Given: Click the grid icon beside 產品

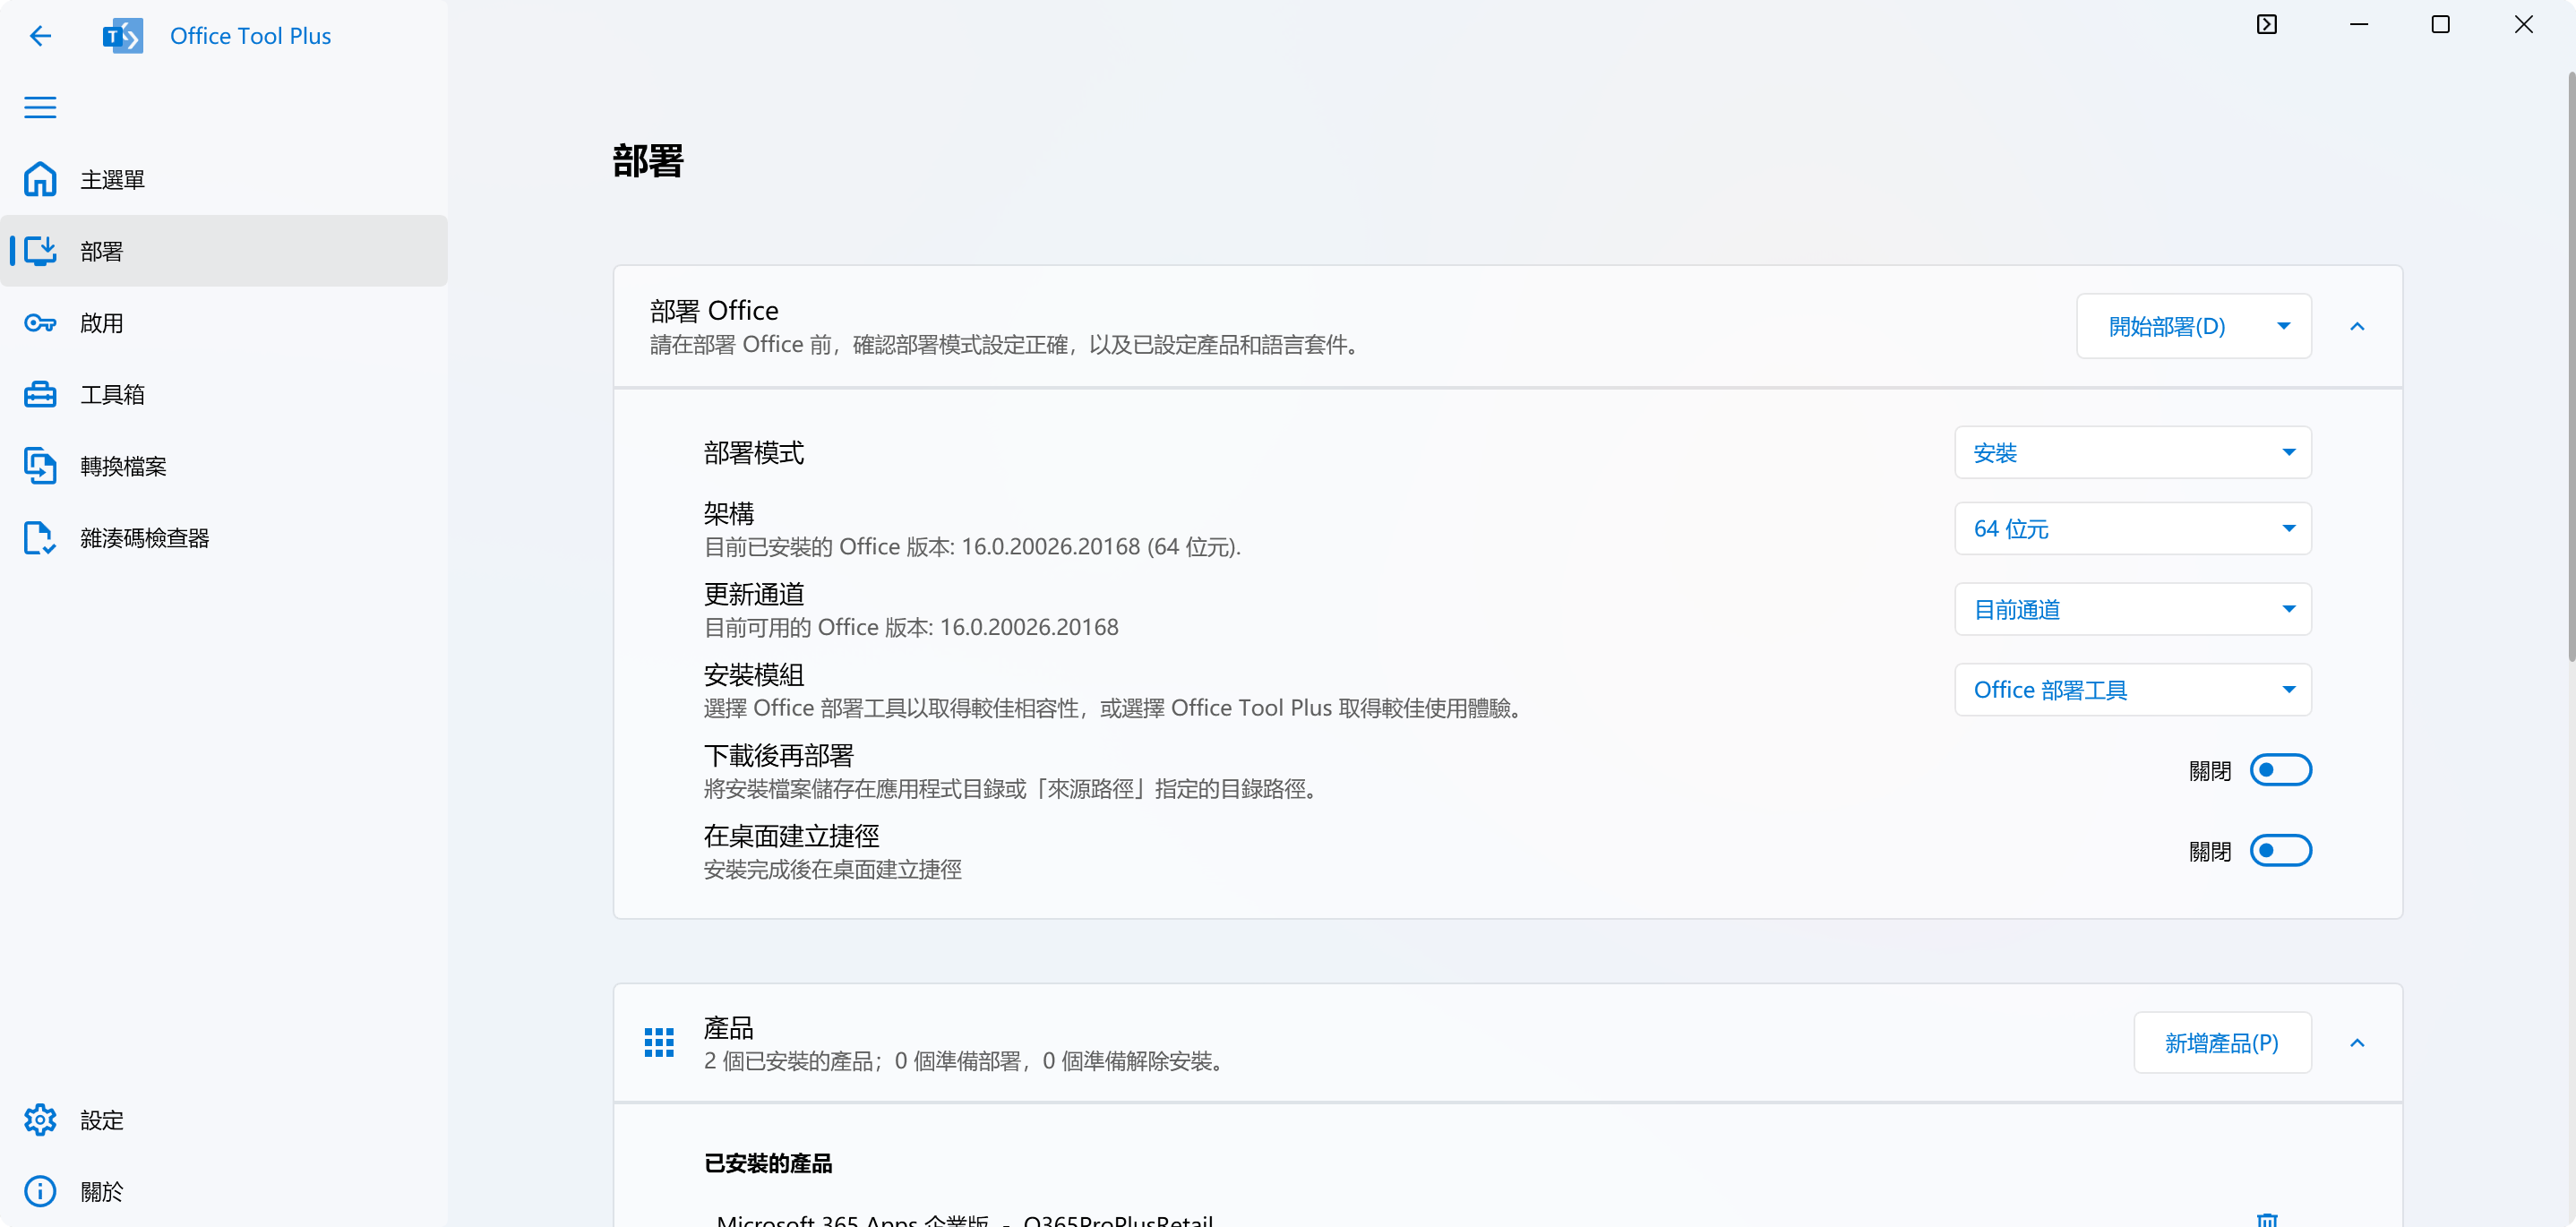Looking at the screenshot, I should (x=659, y=1043).
